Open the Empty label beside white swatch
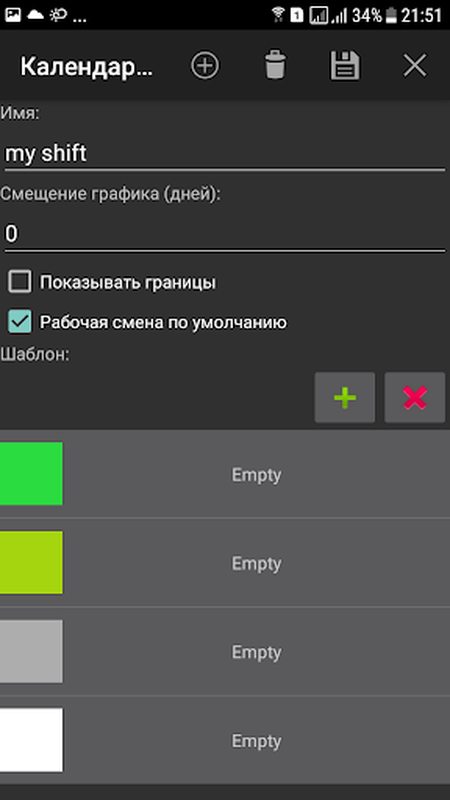Screen dimensions: 450x800 [256, 741]
